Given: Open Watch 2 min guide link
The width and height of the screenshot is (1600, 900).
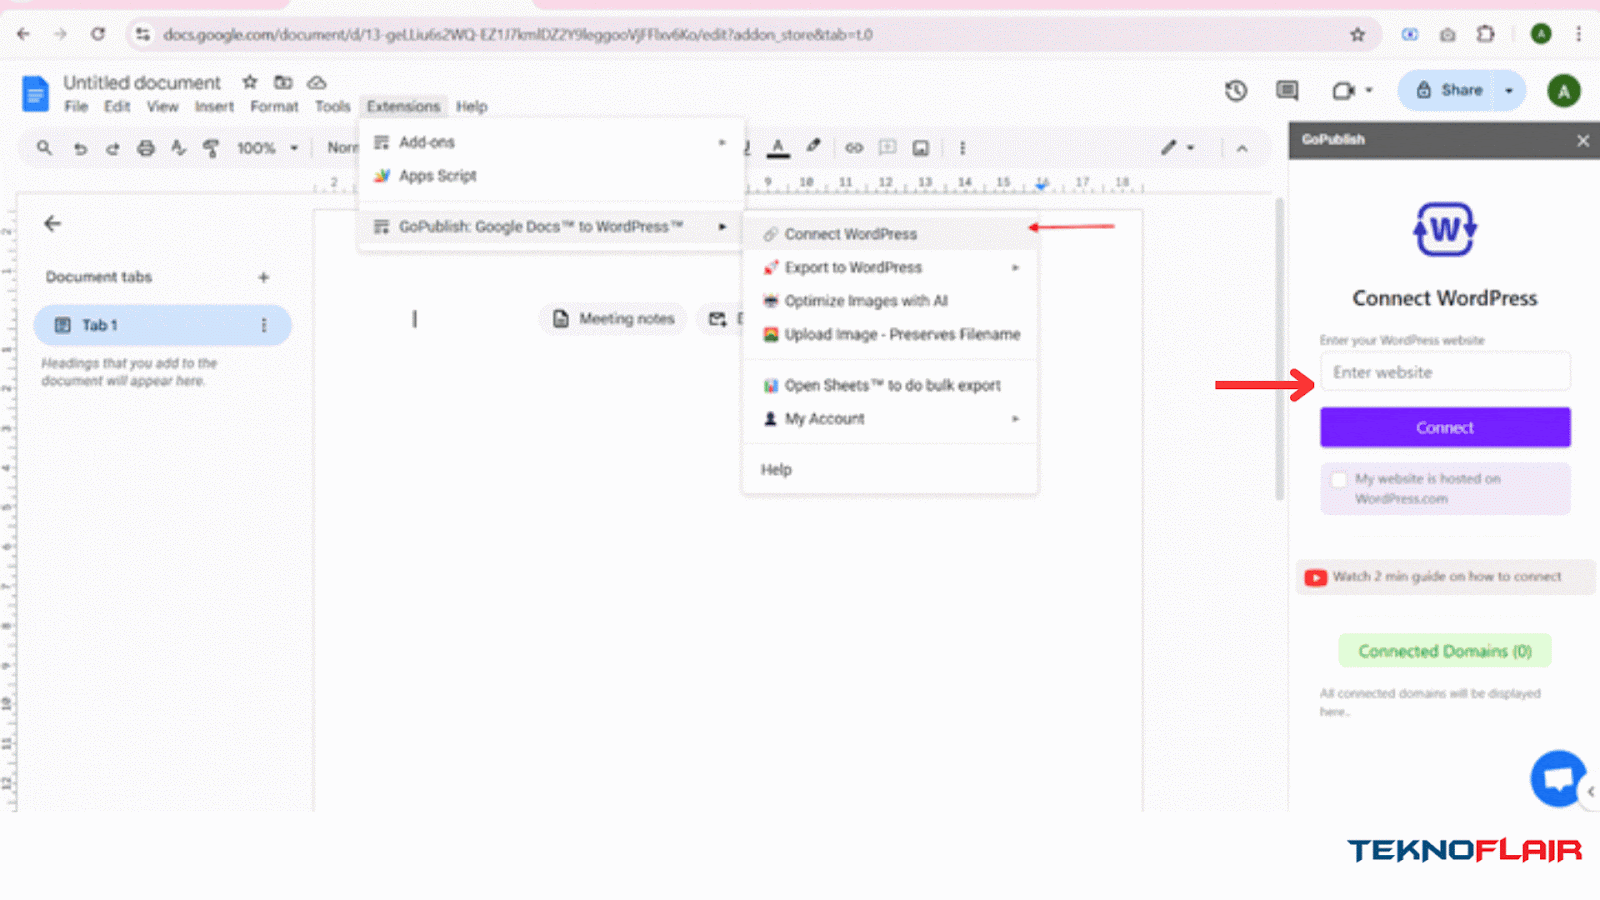Looking at the screenshot, I should click(x=1445, y=577).
